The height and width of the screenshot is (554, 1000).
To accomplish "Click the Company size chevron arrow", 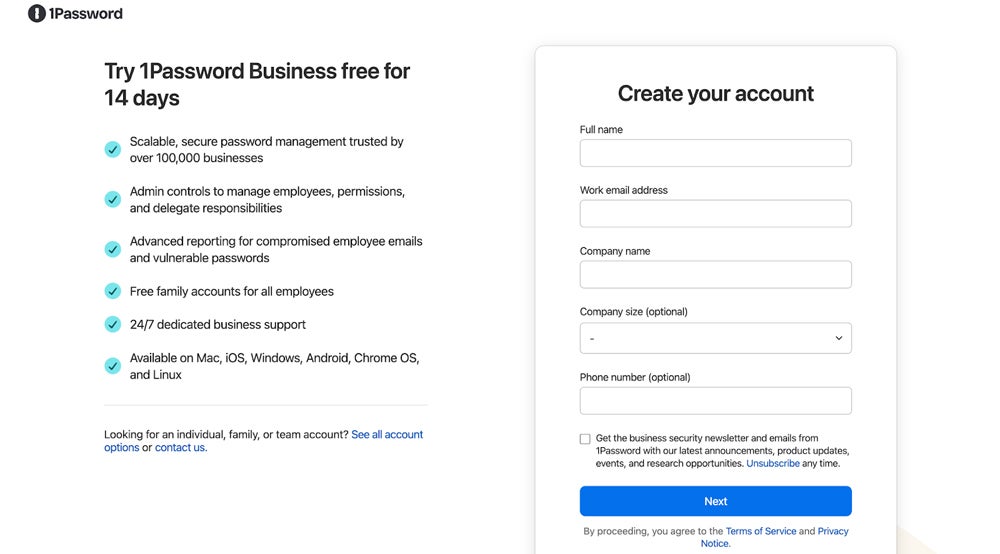I will (838, 338).
